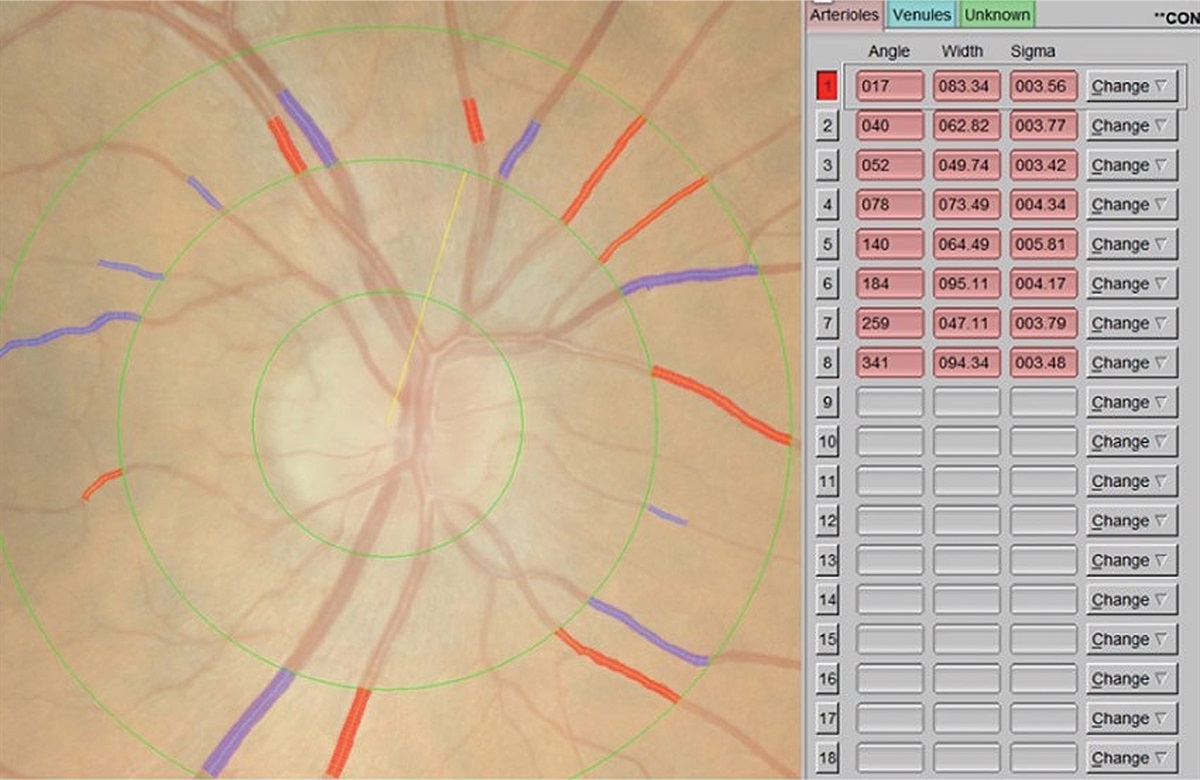Viewport: 1200px width, 780px height.
Task: Click Sigma field showing 003.77
Action: coord(1043,126)
